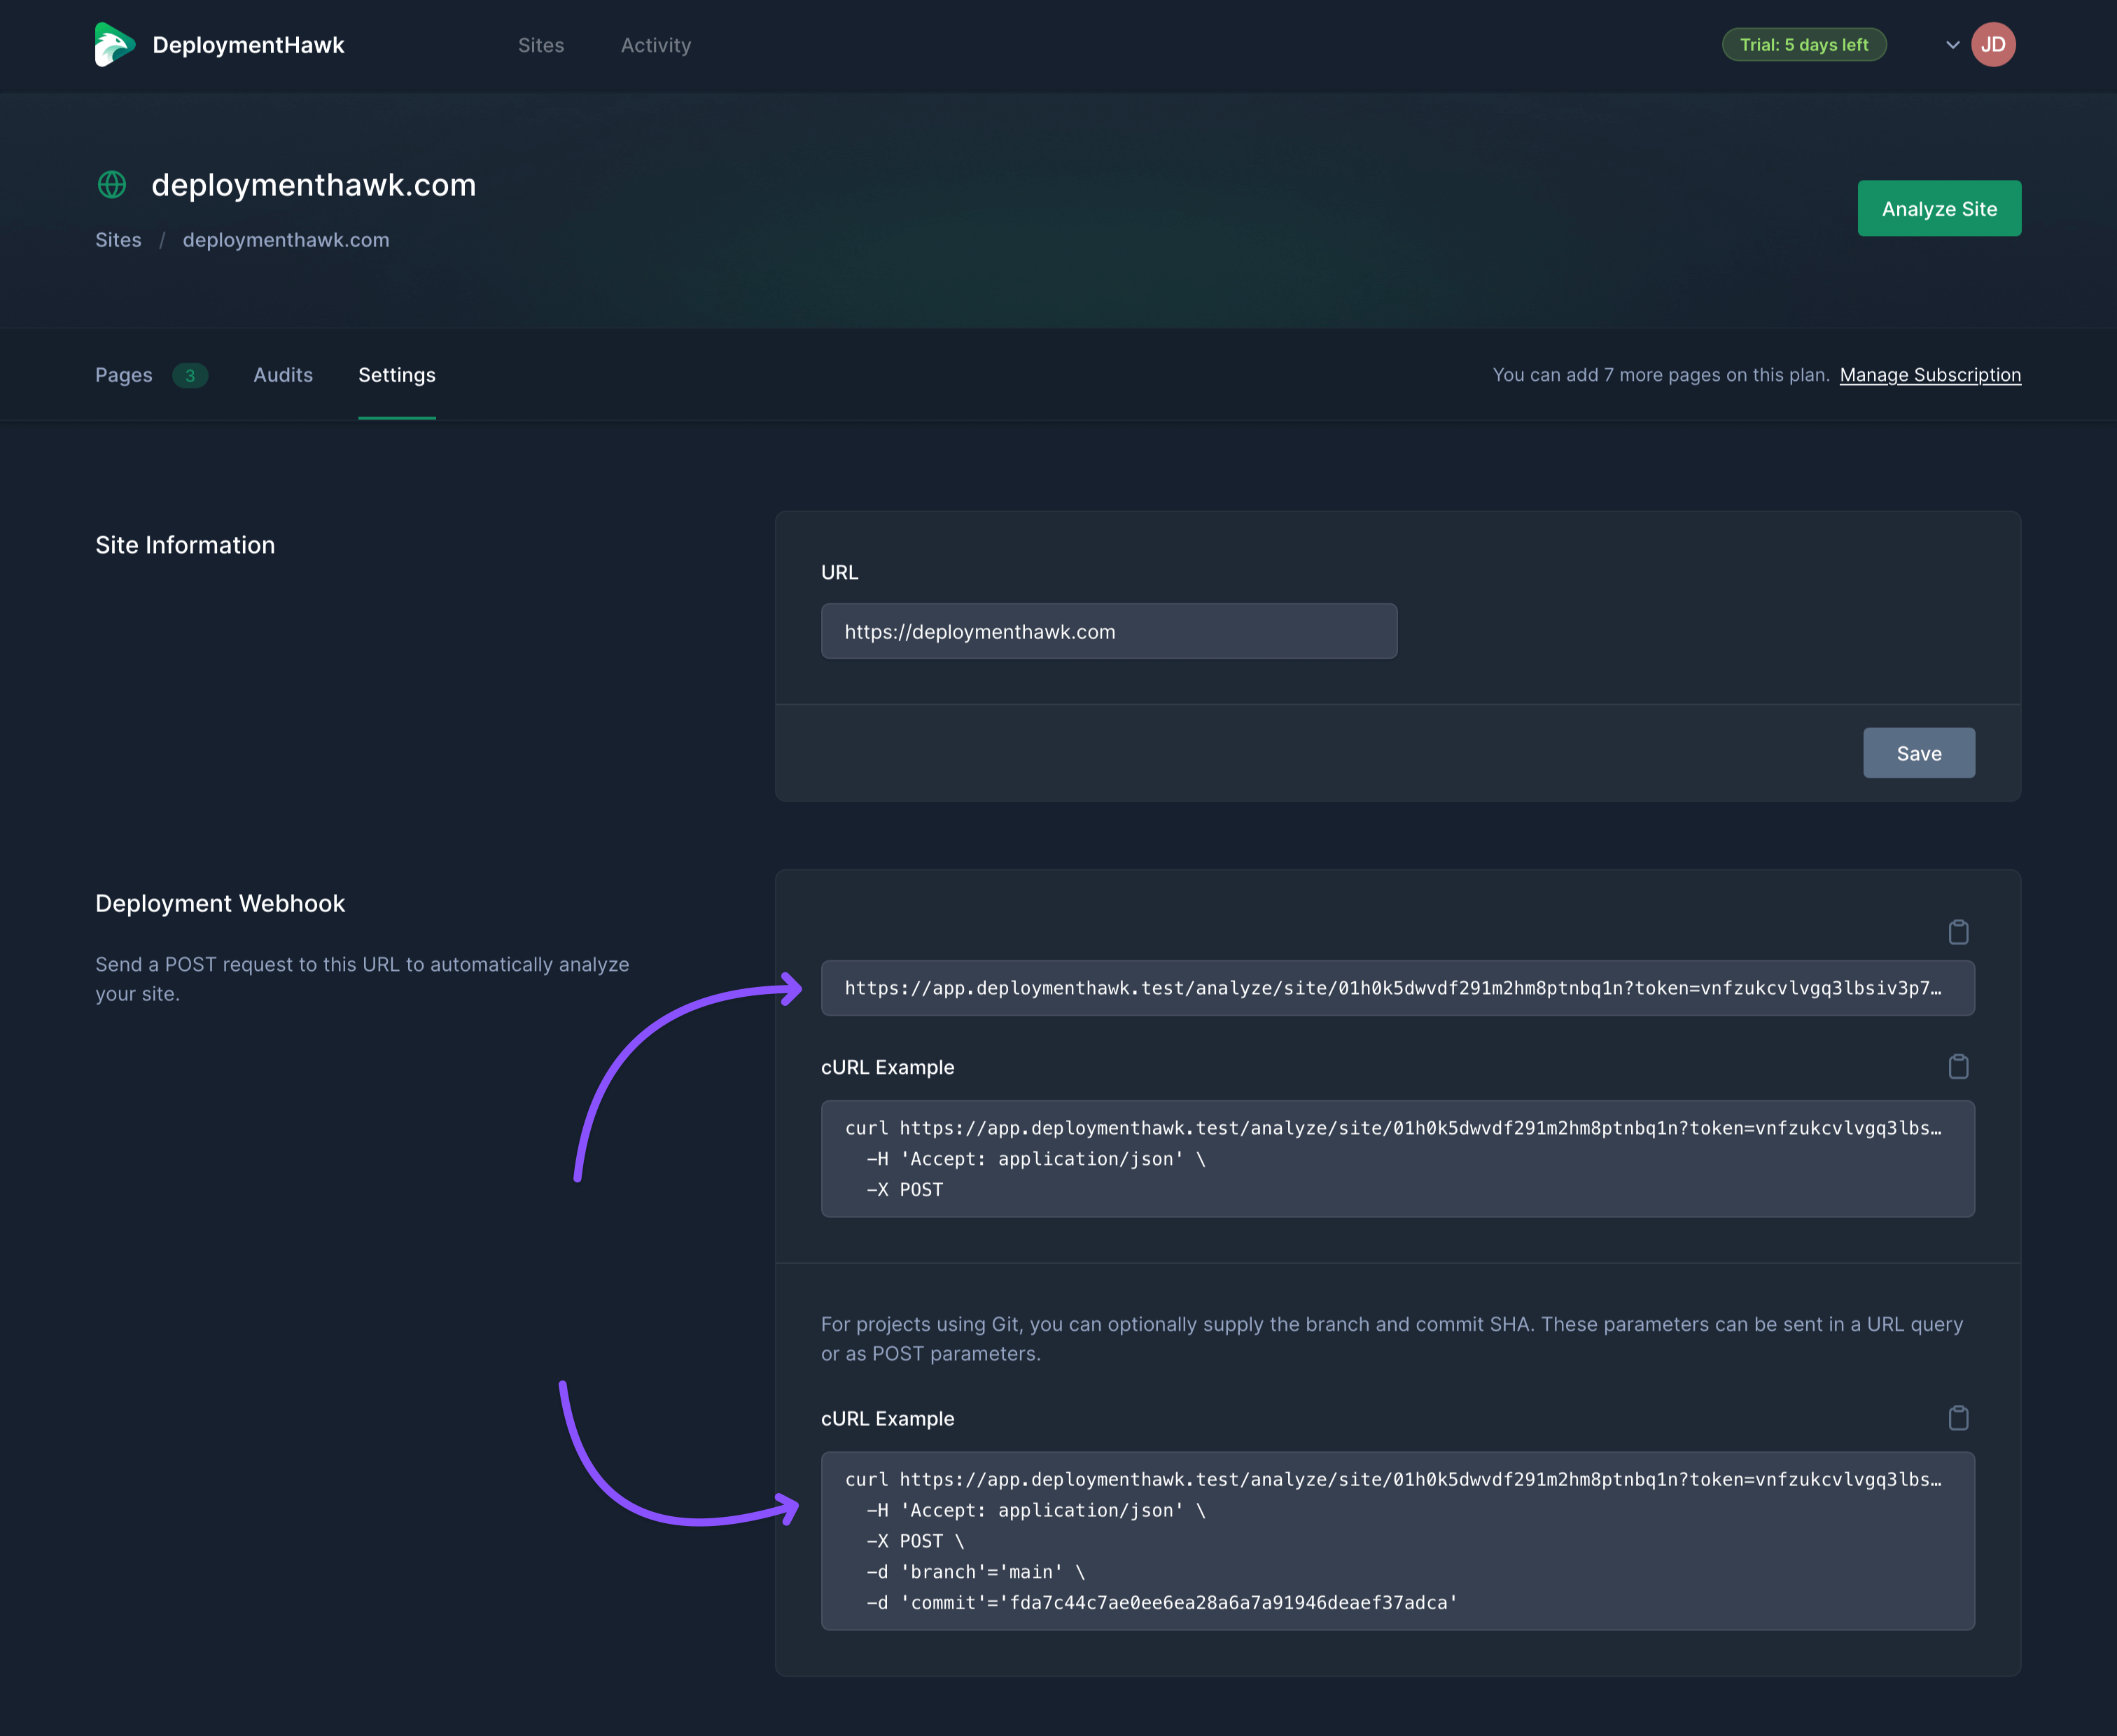Click the copy icon next to second cURL example
The width and height of the screenshot is (2117, 1736).
[1959, 1417]
